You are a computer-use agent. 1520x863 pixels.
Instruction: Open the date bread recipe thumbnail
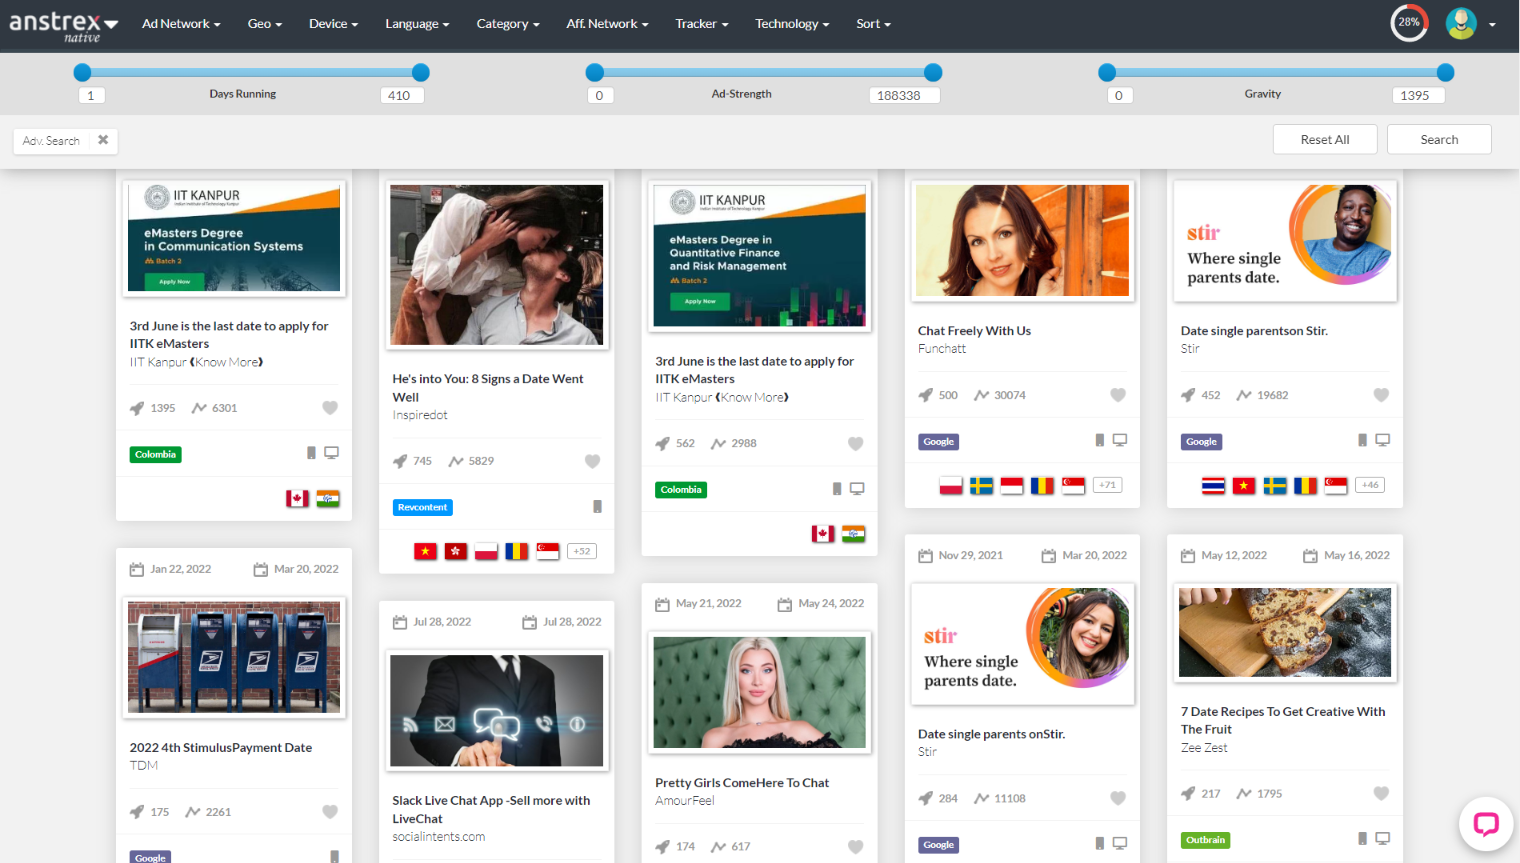(1285, 633)
